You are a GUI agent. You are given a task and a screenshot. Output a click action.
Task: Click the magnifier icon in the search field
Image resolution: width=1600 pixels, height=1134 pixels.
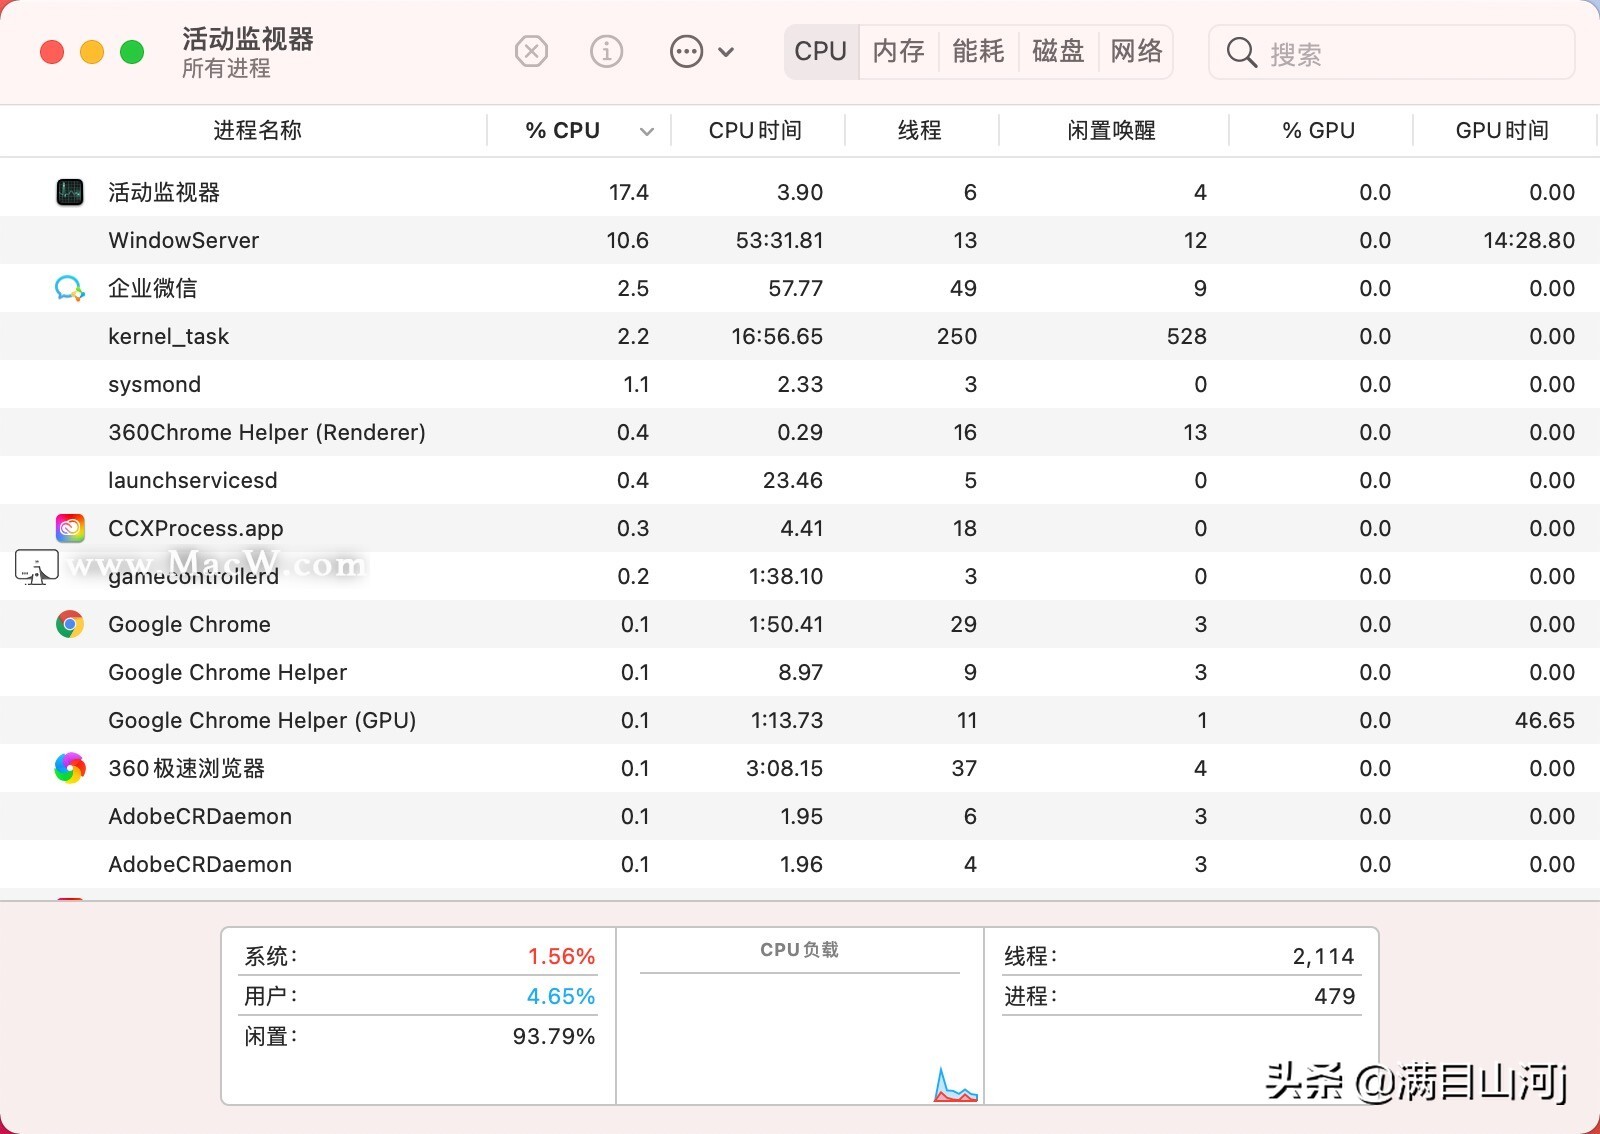(x=1240, y=52)
